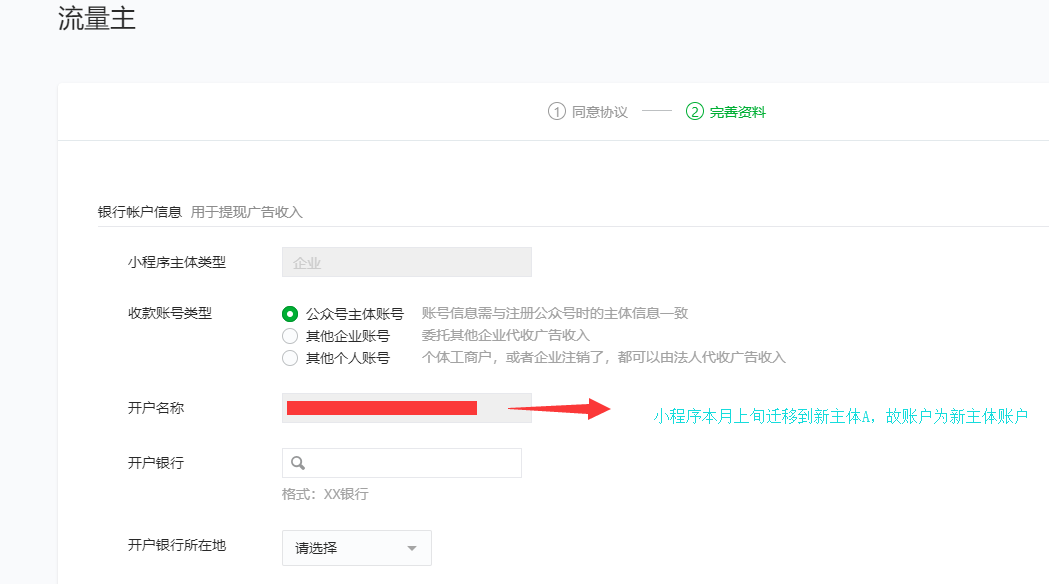Viewport: 1049px width, 584px height.
Task: Click the step 1 circled number icon
Action: pyautogui.click(x=557, y=112)
